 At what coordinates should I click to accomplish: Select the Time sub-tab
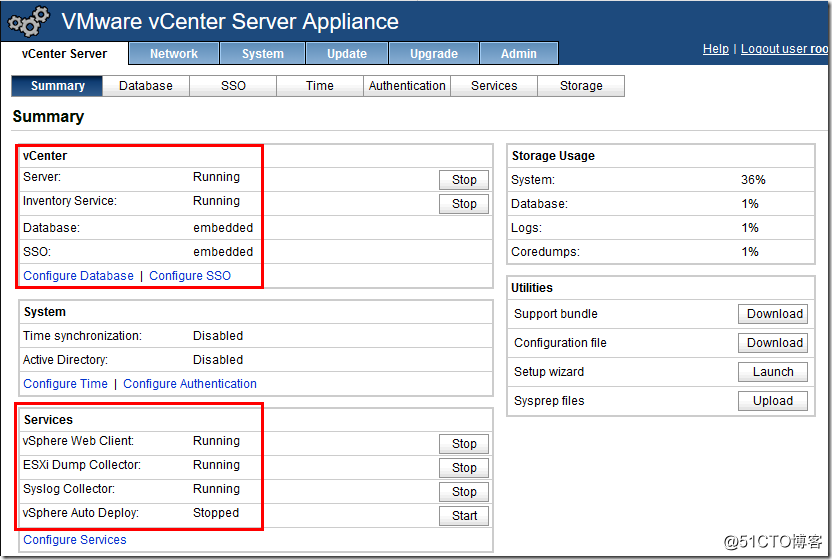(x=320, y=86)
